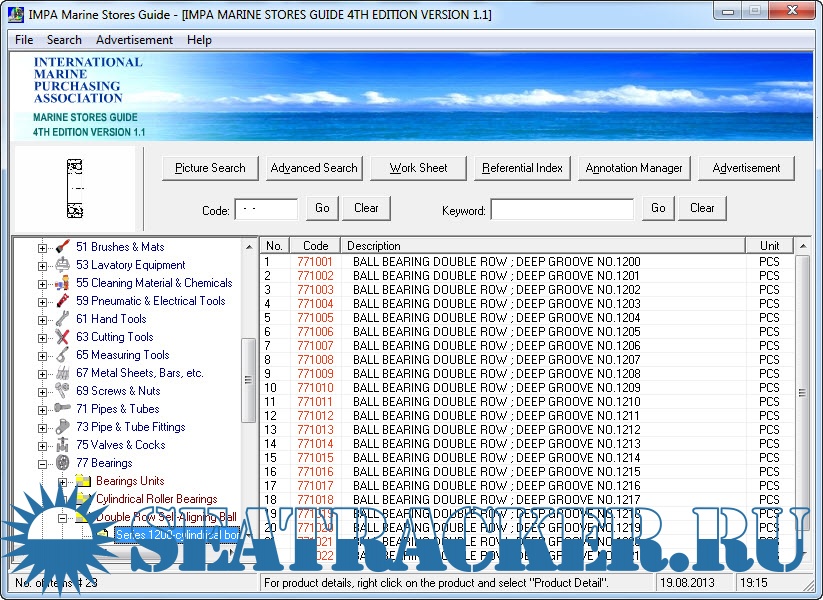Expand the 71 Pipes & Tubes node
Image resolution: width=823 pixels, height=600 pixels.
point(42,409)
